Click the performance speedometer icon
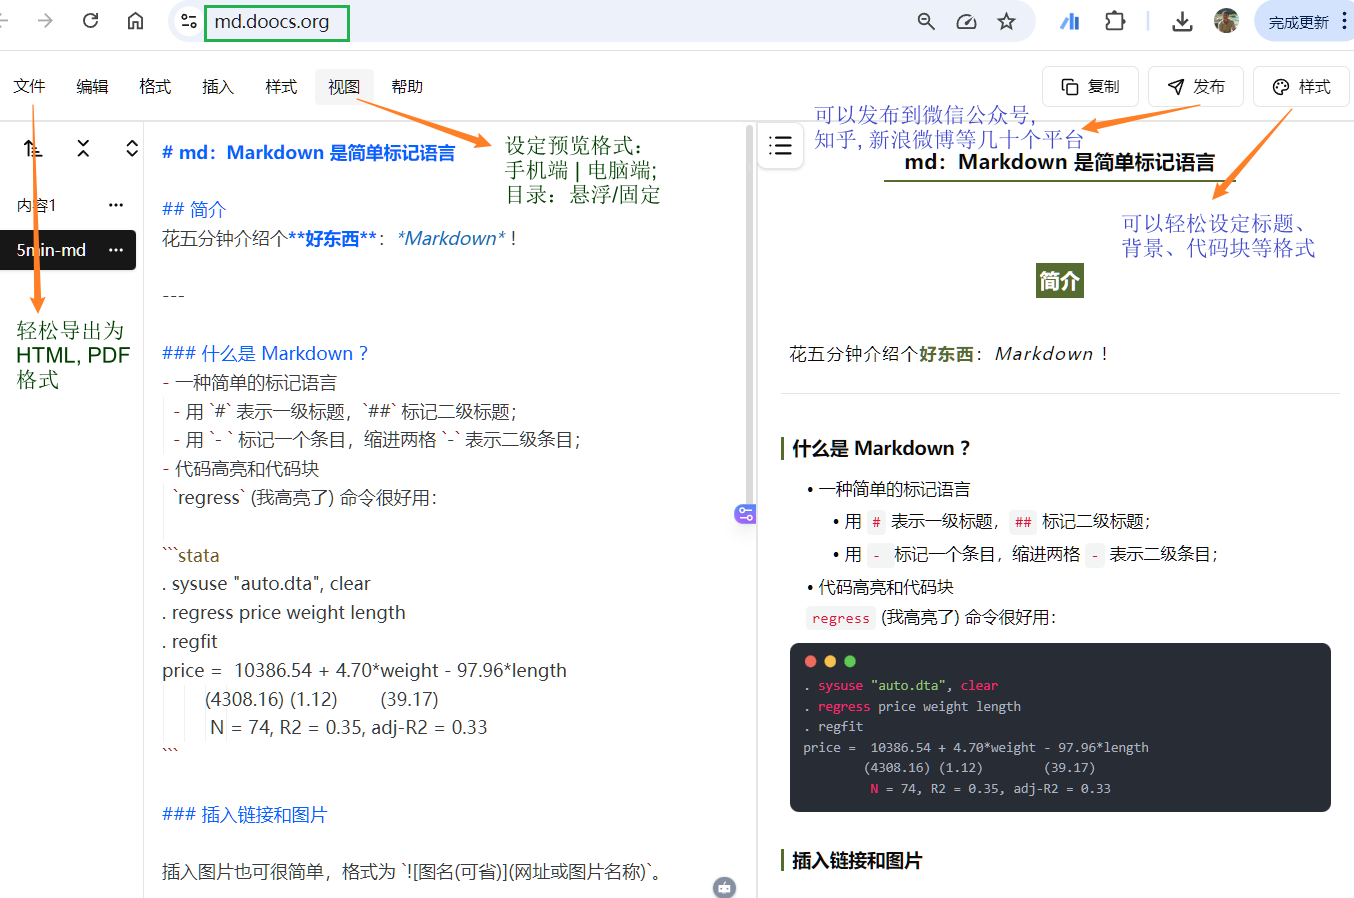 (x=966, y=20)
